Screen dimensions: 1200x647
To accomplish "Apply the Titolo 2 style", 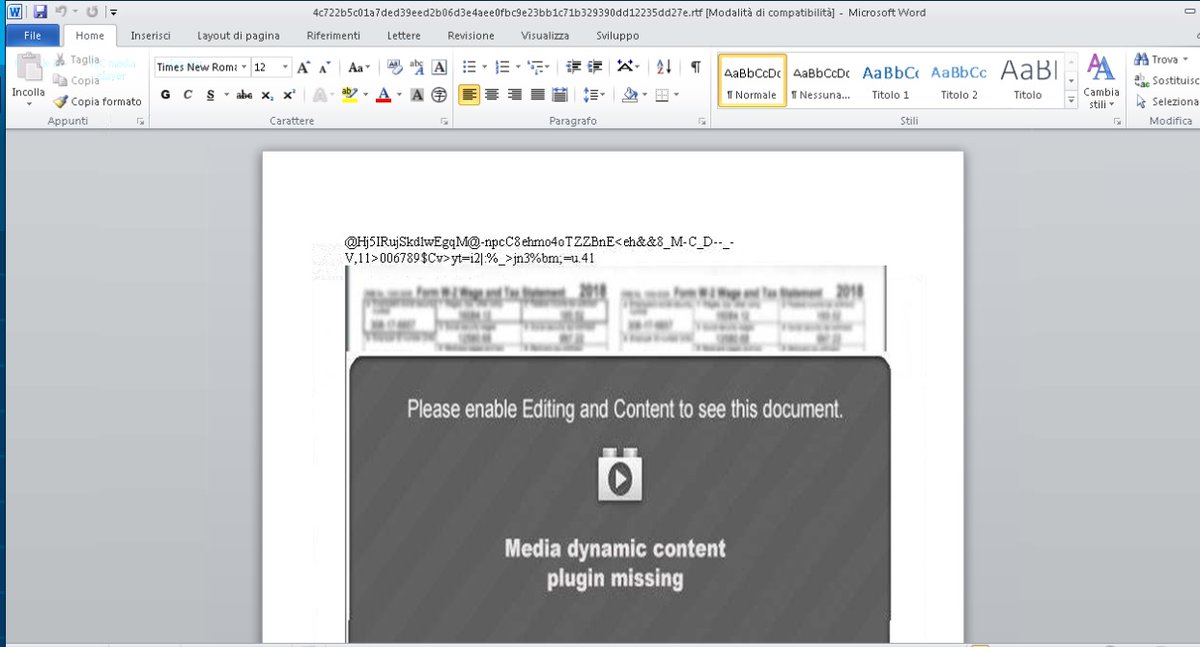I will tap(959, 80).
